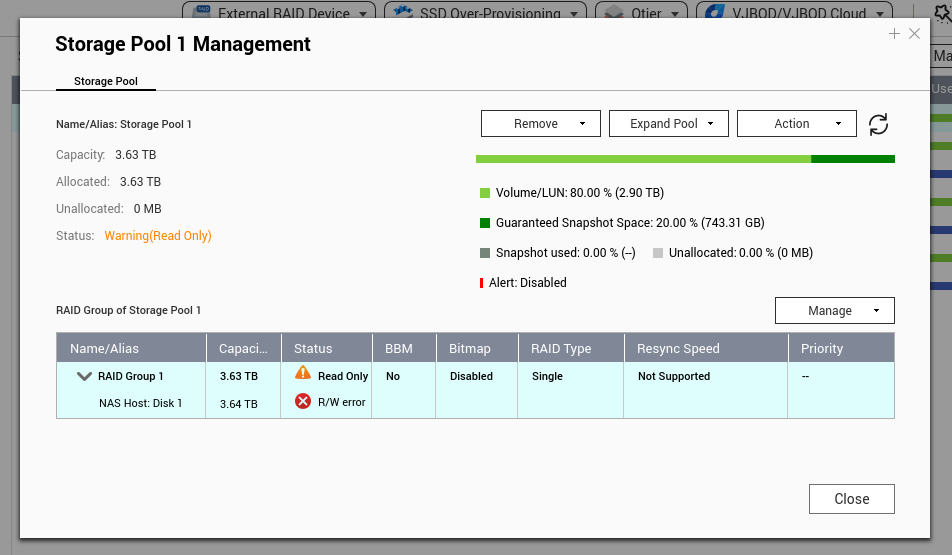Click the orange Read Only warning icon
Viewport: 952px width, 555px height.
coord(303,373)
